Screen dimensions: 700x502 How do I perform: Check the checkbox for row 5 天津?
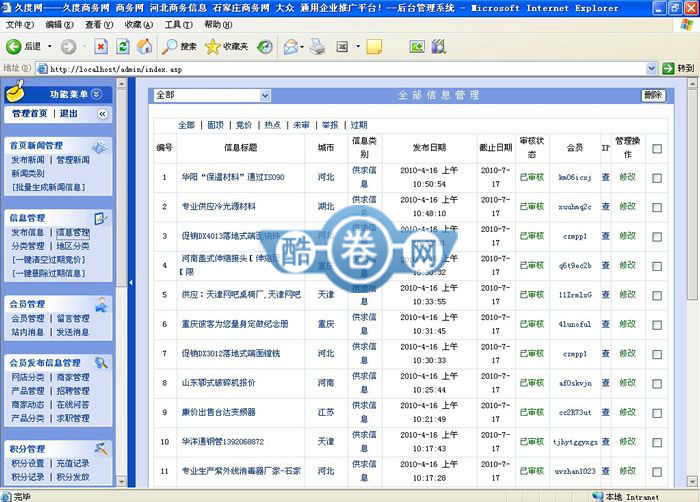pyautogui.click(x=657, y=296)
